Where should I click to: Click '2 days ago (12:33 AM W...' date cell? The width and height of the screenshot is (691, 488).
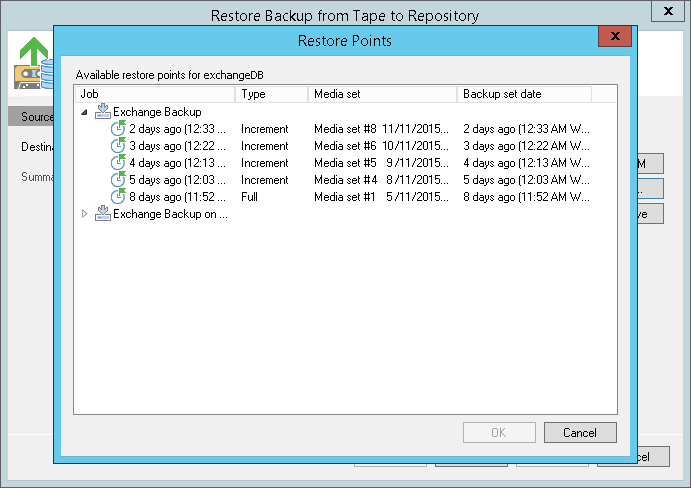526,129
